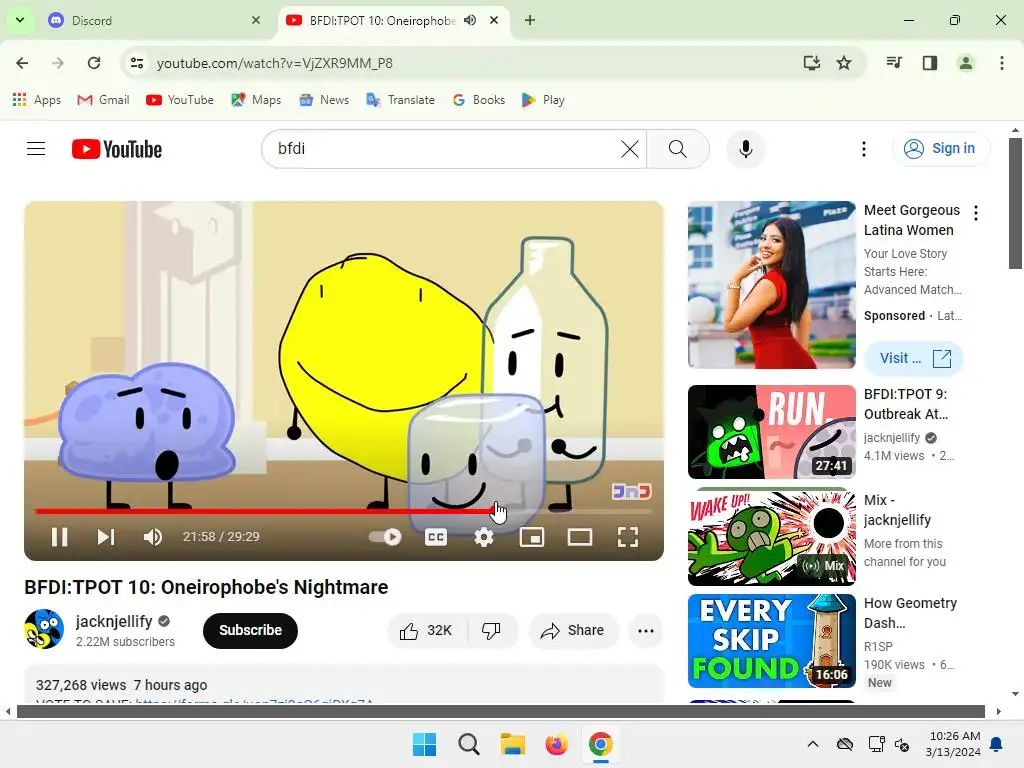
Task: Open the Mix - jacknjellify playlist thumbnail
Action: (771, 537)
